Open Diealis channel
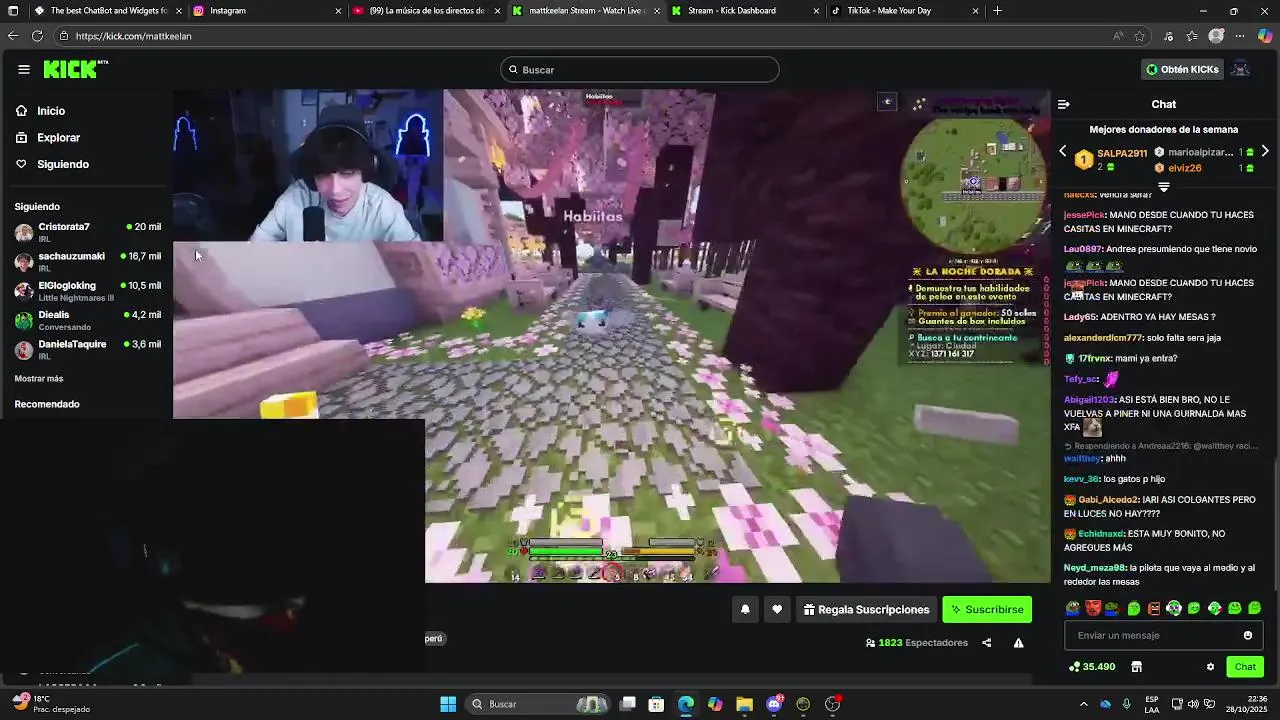 tap(88, 320)
